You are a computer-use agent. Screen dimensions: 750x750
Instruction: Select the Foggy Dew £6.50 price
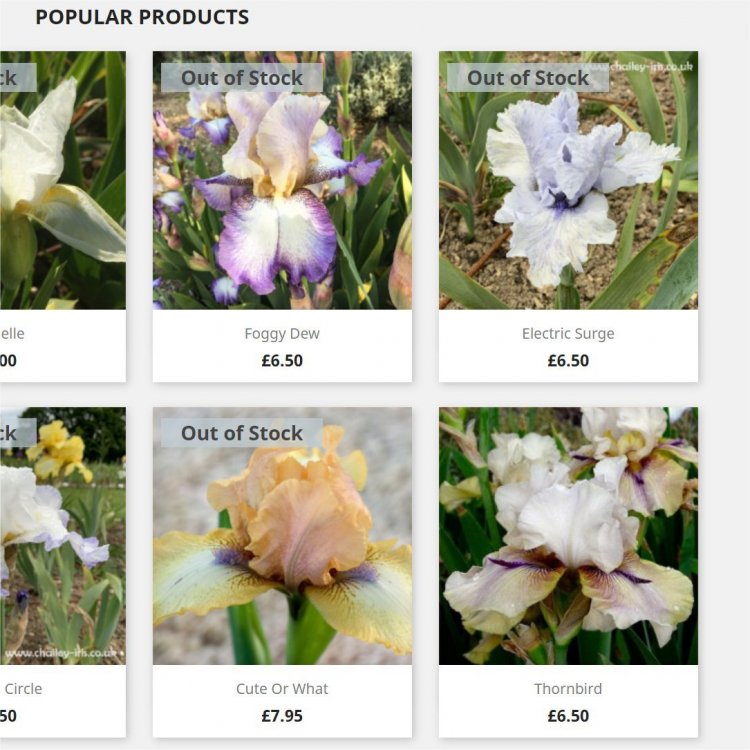(x=282, y=361)
